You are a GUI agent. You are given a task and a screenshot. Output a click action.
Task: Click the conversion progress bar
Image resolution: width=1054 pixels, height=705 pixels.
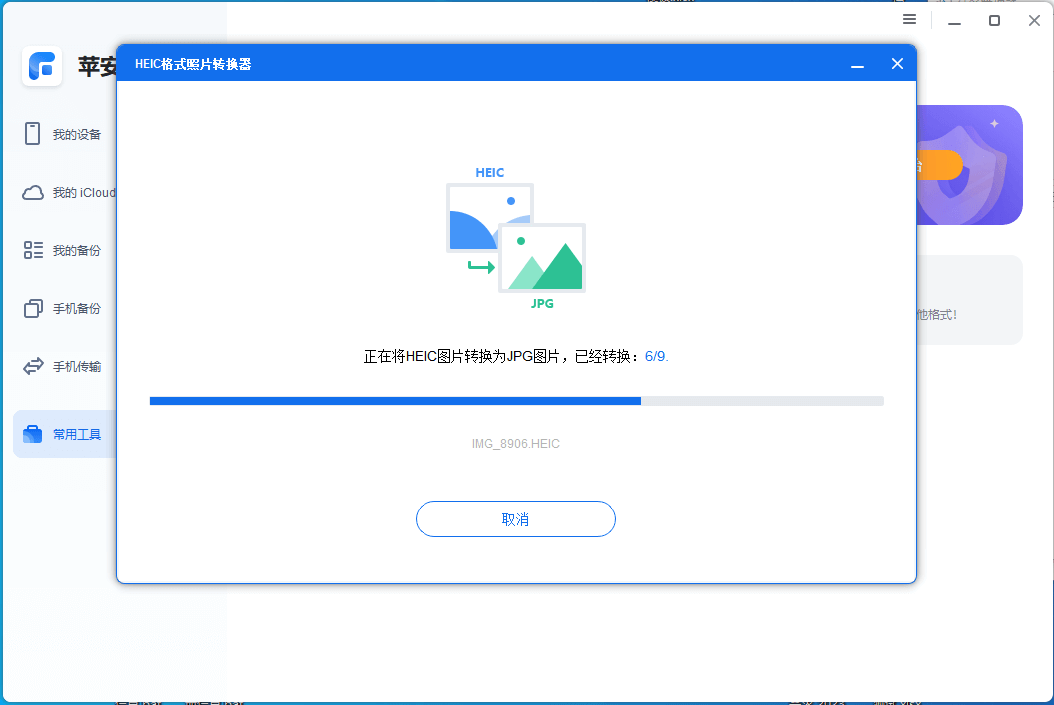coord(516,400)
